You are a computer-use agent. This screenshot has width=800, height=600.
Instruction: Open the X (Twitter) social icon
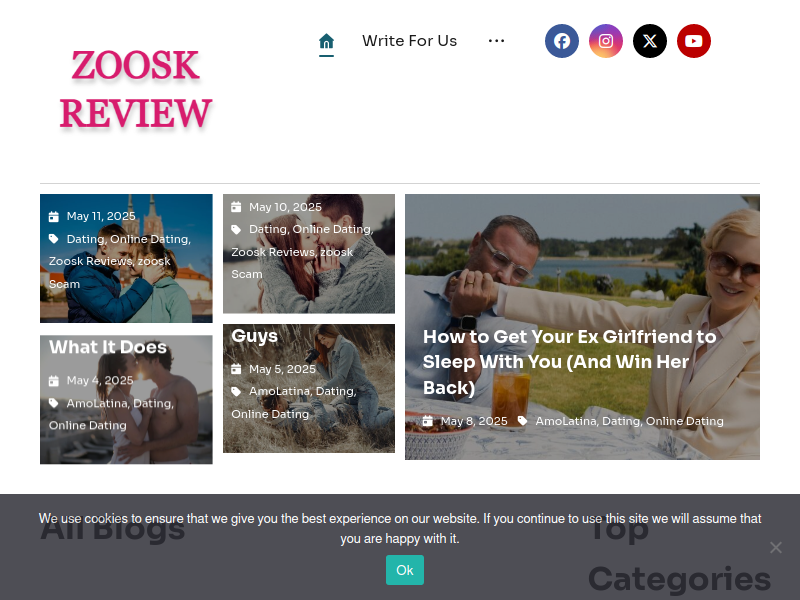(649, 41)
